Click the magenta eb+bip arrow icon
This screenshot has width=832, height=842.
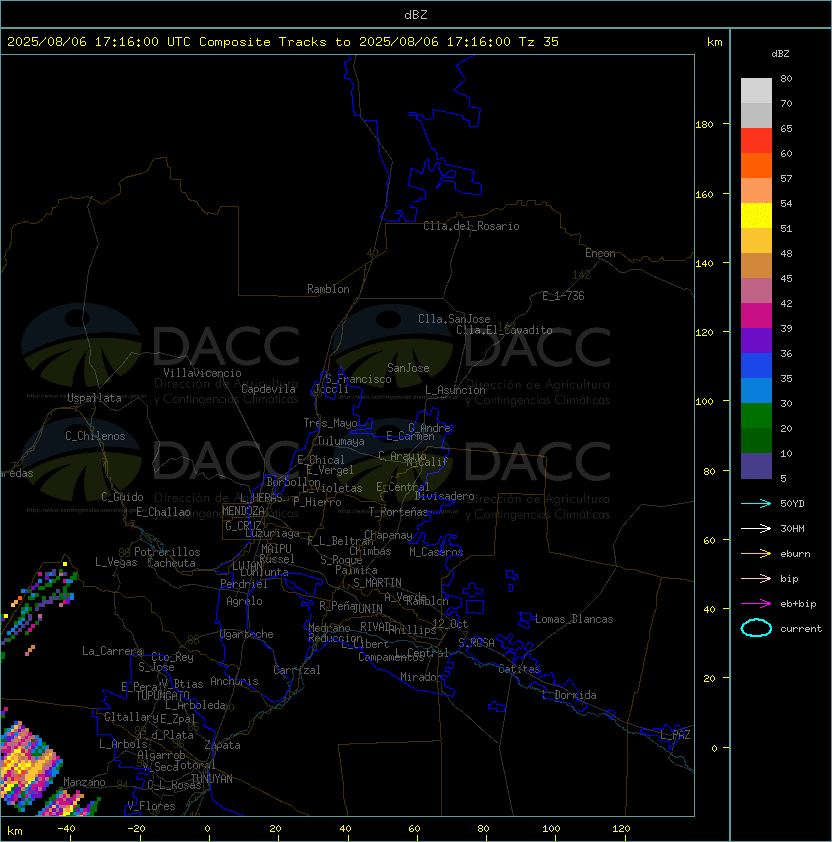(x=756, y=604)
